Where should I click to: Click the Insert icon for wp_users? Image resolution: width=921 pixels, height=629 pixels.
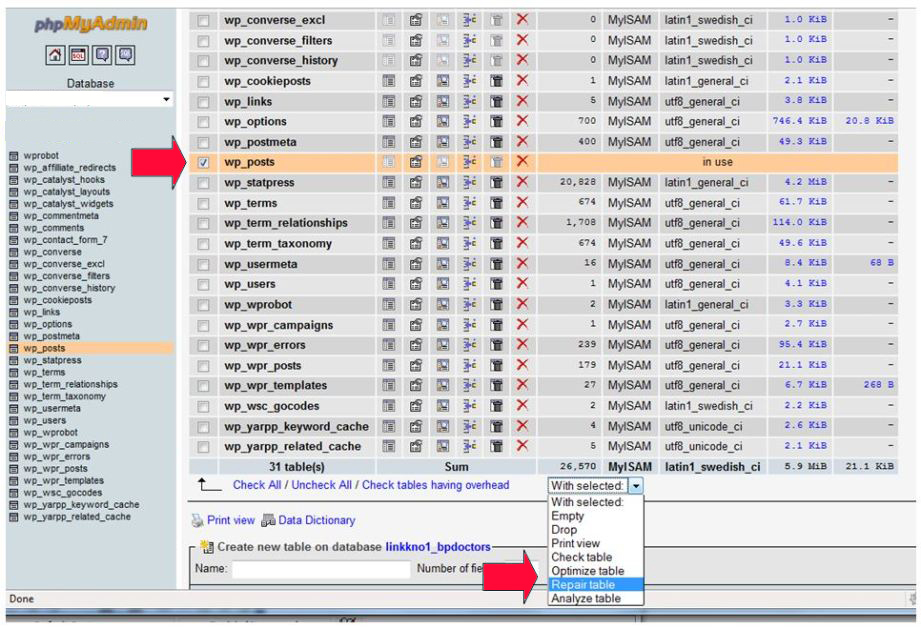[x=469, y=284]
